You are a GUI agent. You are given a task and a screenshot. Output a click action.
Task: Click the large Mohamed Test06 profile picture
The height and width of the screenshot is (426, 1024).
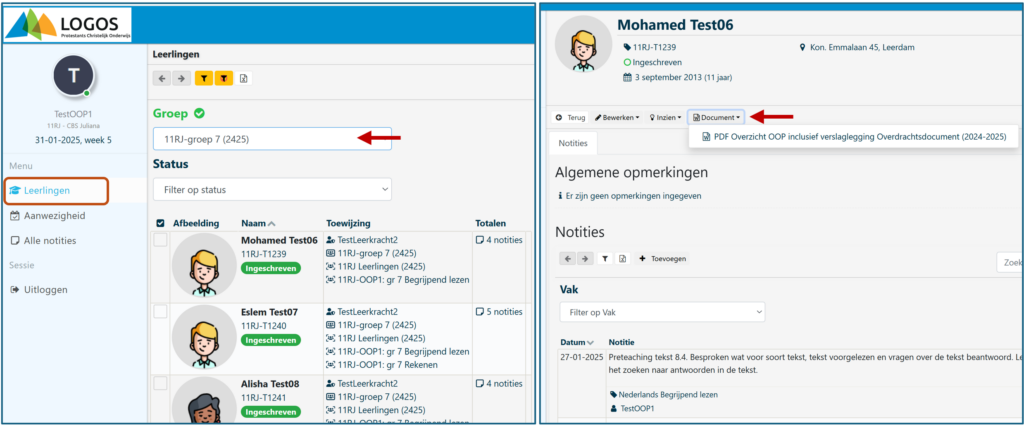point(584,44)
